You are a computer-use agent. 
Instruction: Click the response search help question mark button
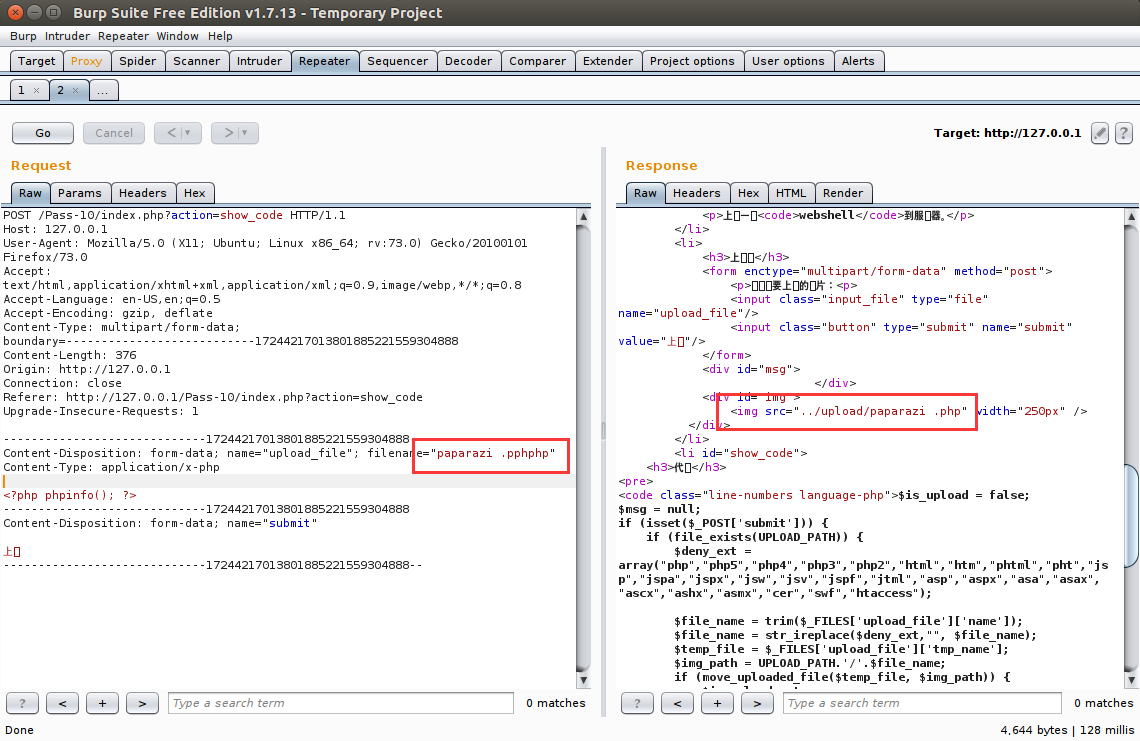pos(638,703)
